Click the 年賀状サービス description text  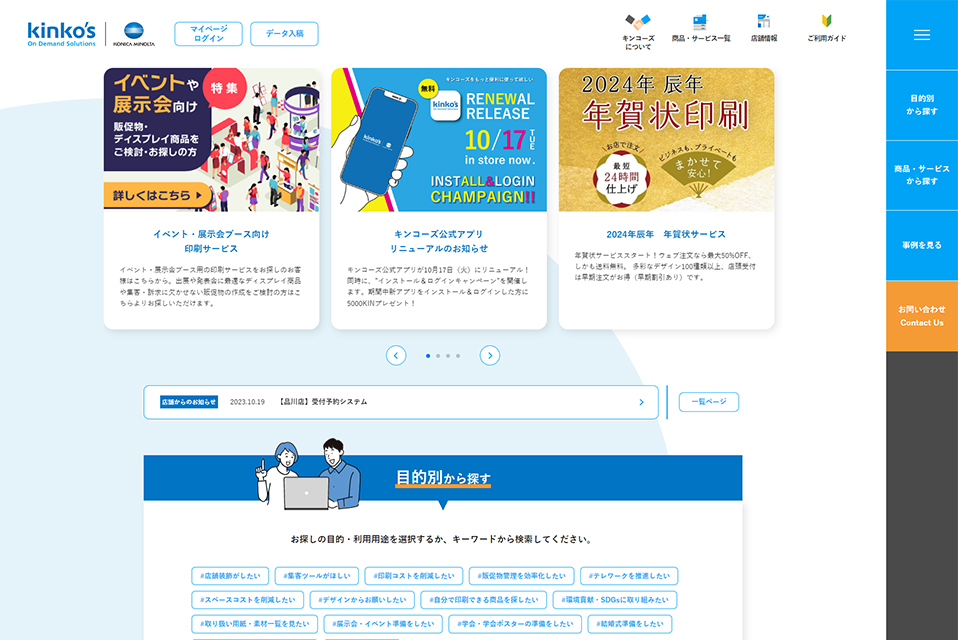coord(665,266)
